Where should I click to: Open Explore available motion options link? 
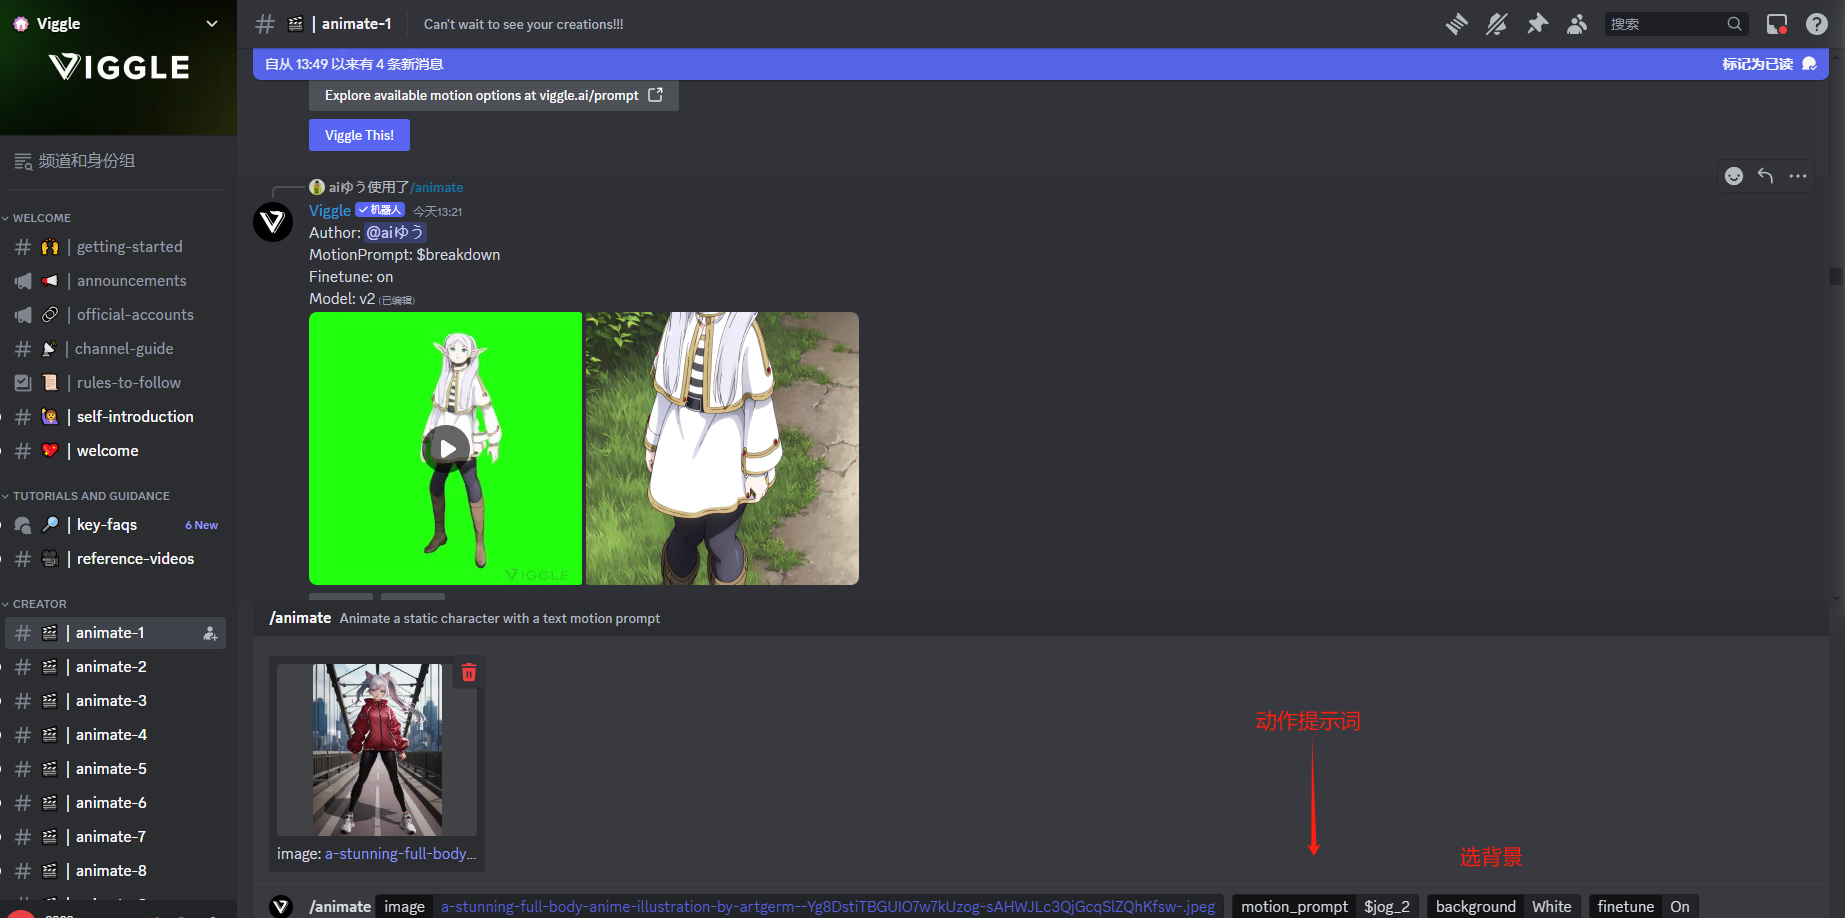tap(493, 95)
